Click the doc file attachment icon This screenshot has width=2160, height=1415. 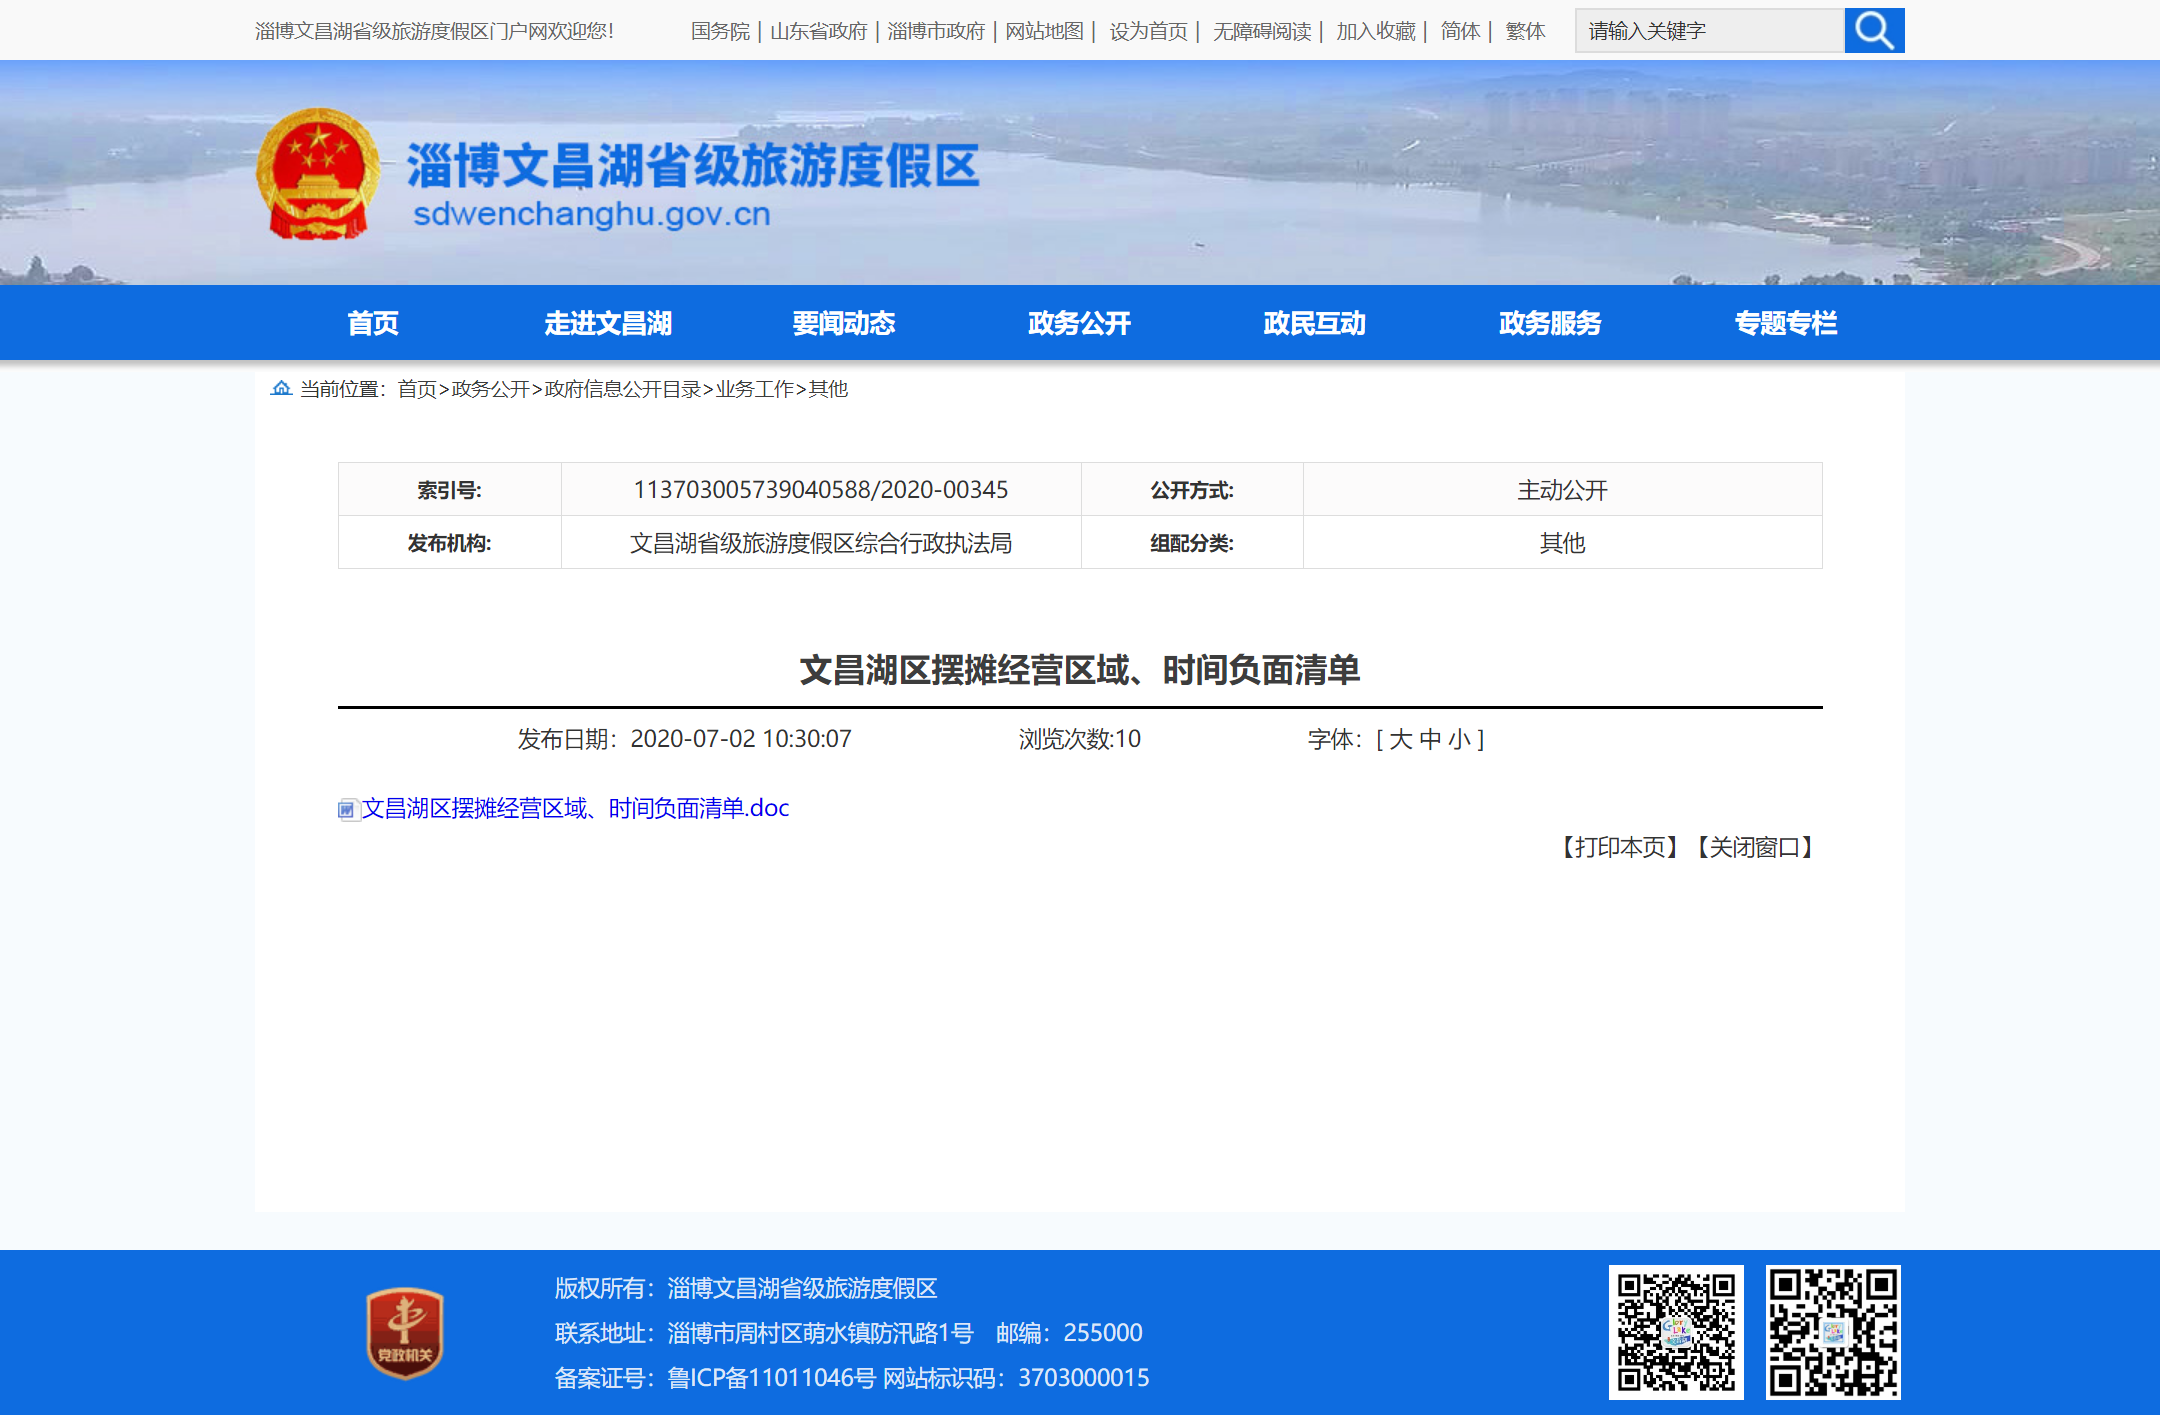347,809
